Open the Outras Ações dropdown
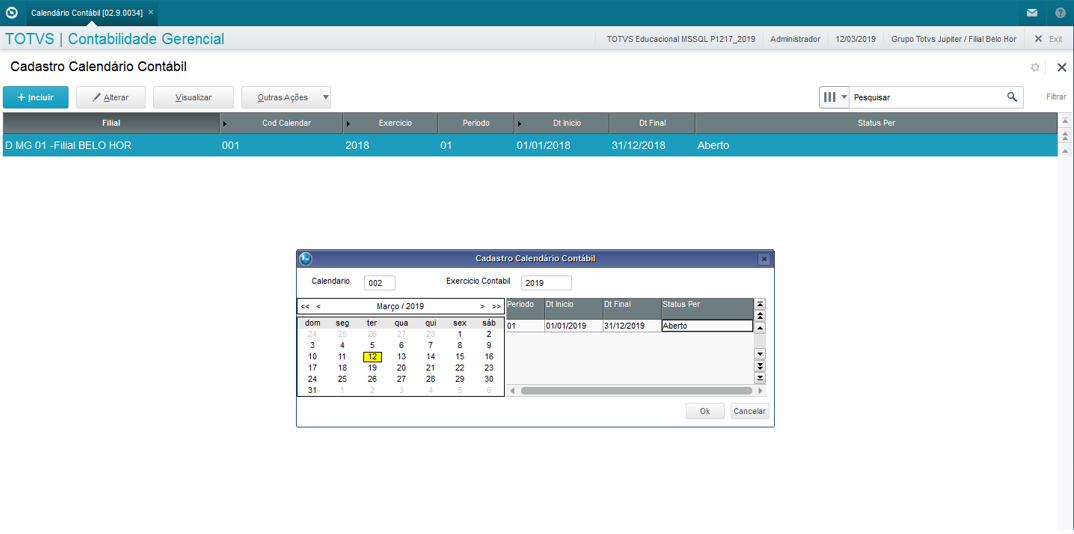 coord(286,97)
